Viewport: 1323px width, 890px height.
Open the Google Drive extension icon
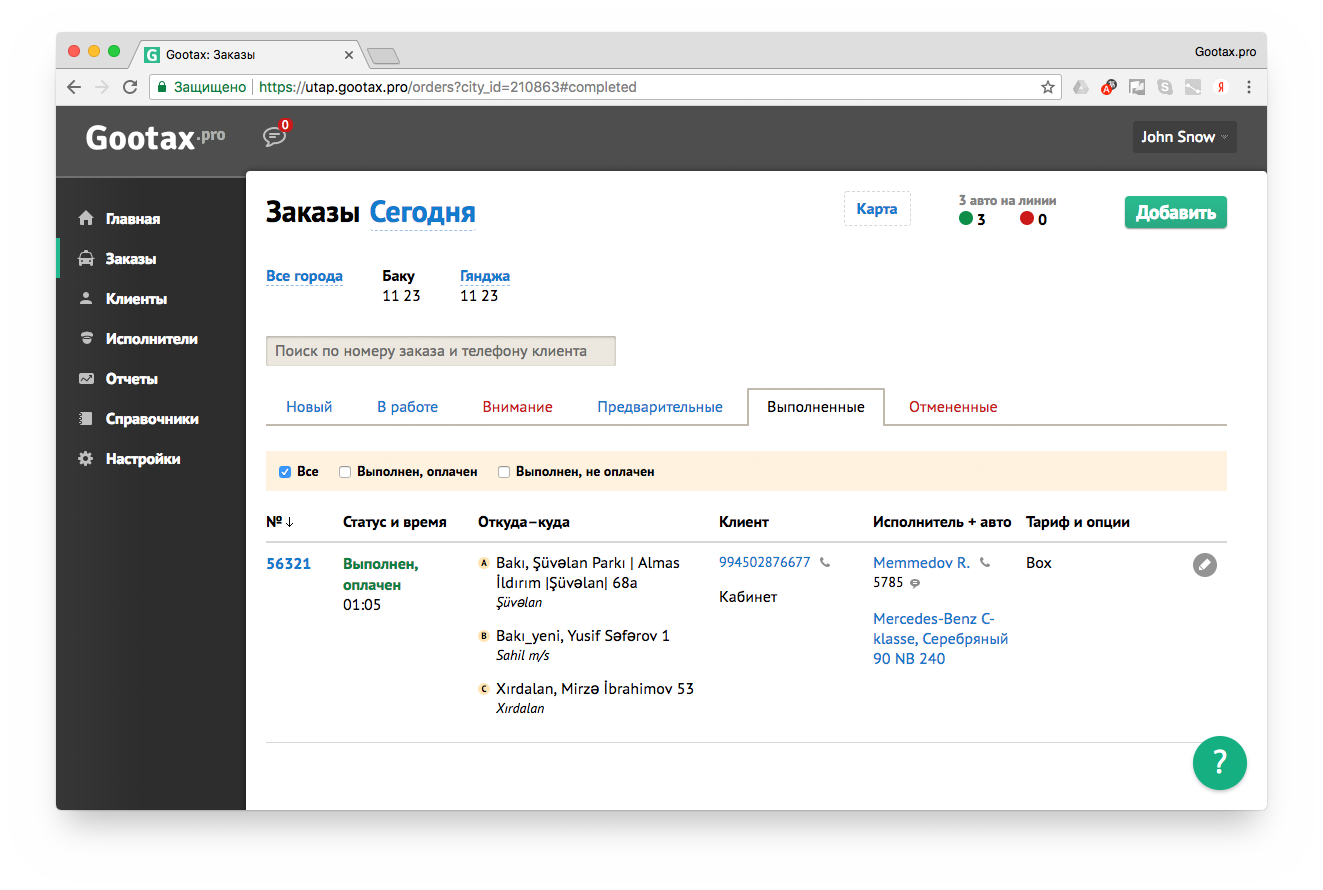point(1081,87)
